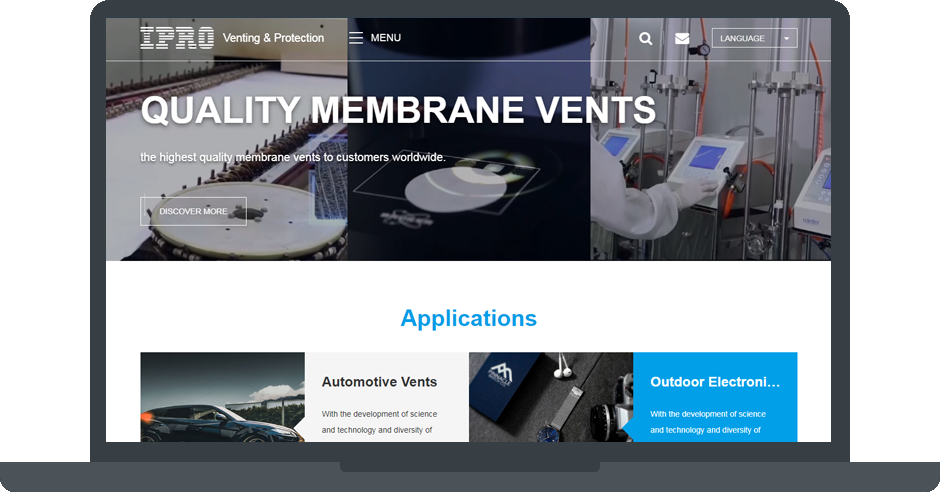Click the car thumbnail image
Screen dimensions: 940x492
(222, 397)
